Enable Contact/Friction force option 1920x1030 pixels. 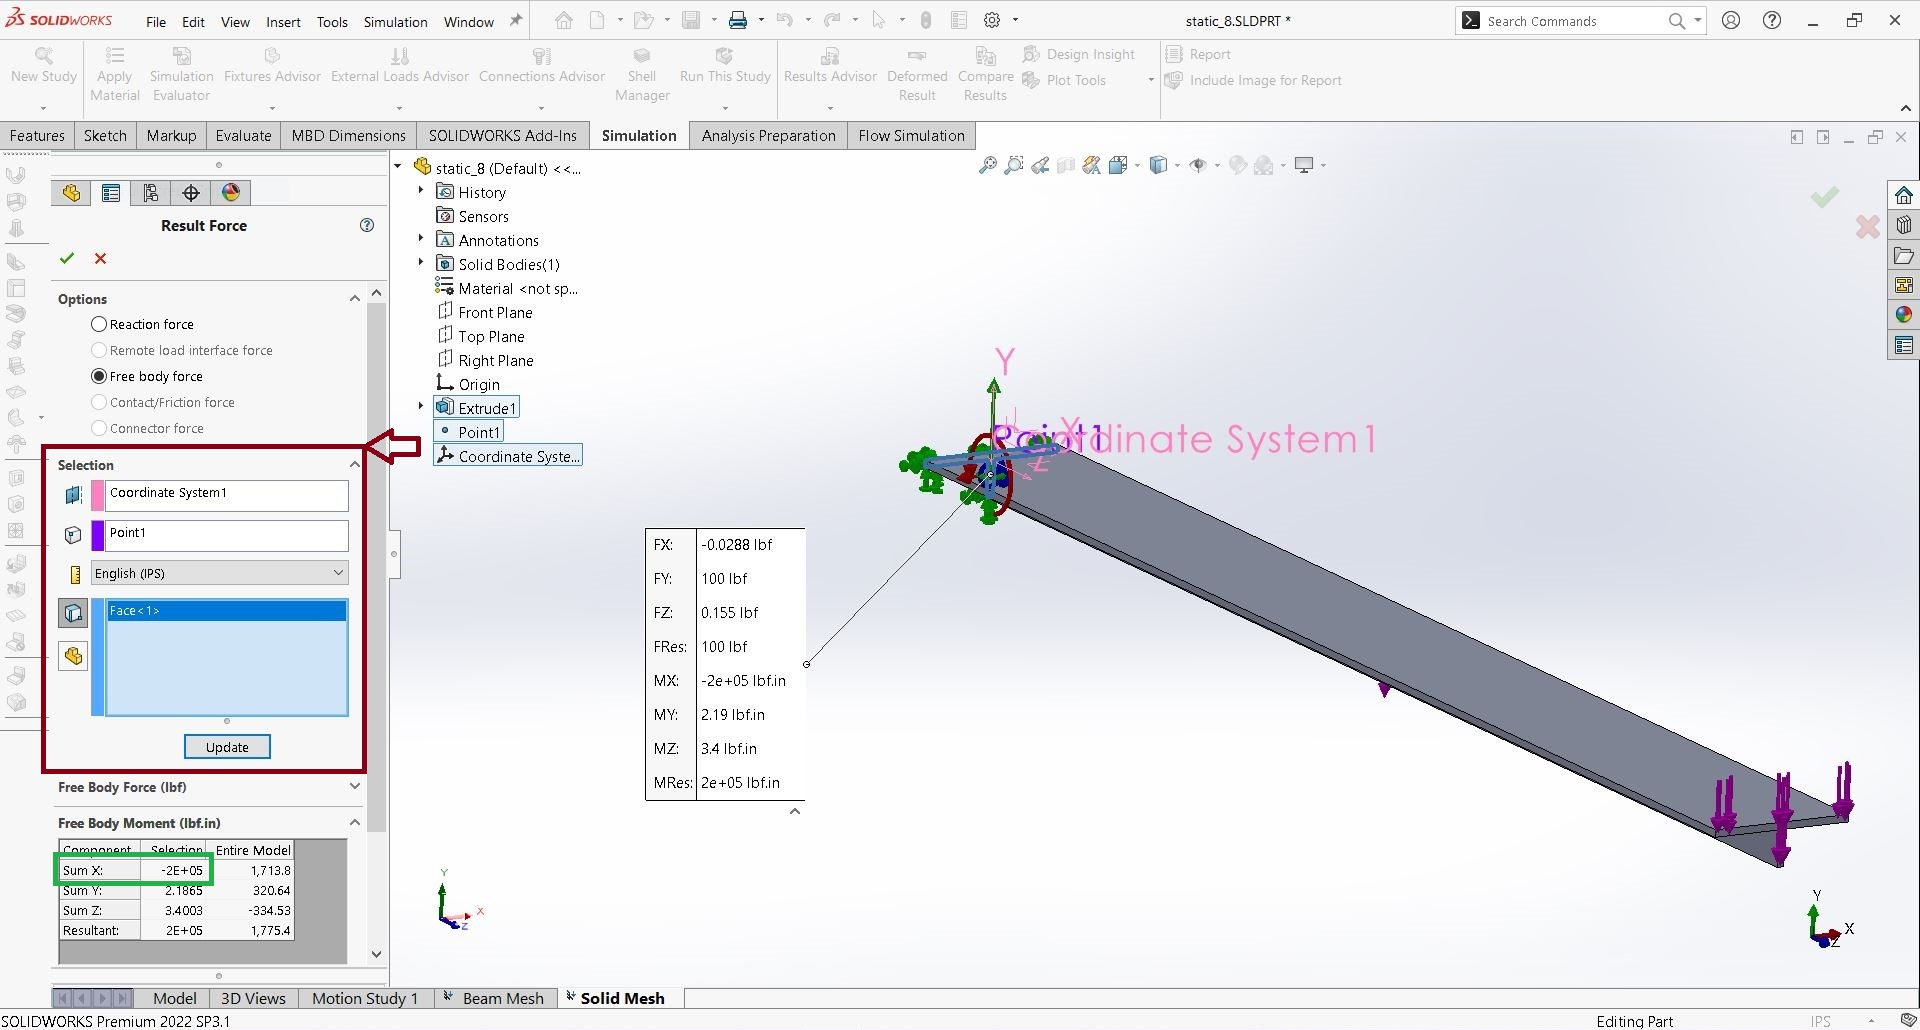pyautogui.click(x=99, y=402)
